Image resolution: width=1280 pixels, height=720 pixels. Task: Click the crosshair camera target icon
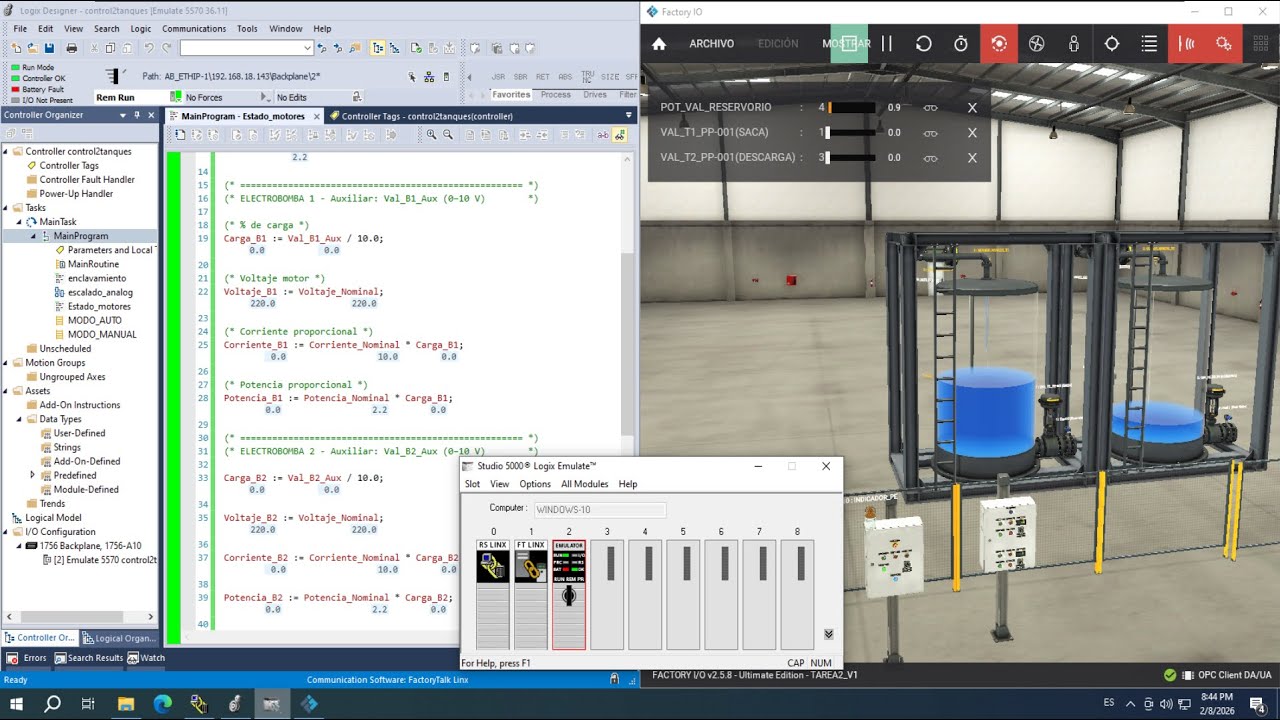click(1112, 44)
